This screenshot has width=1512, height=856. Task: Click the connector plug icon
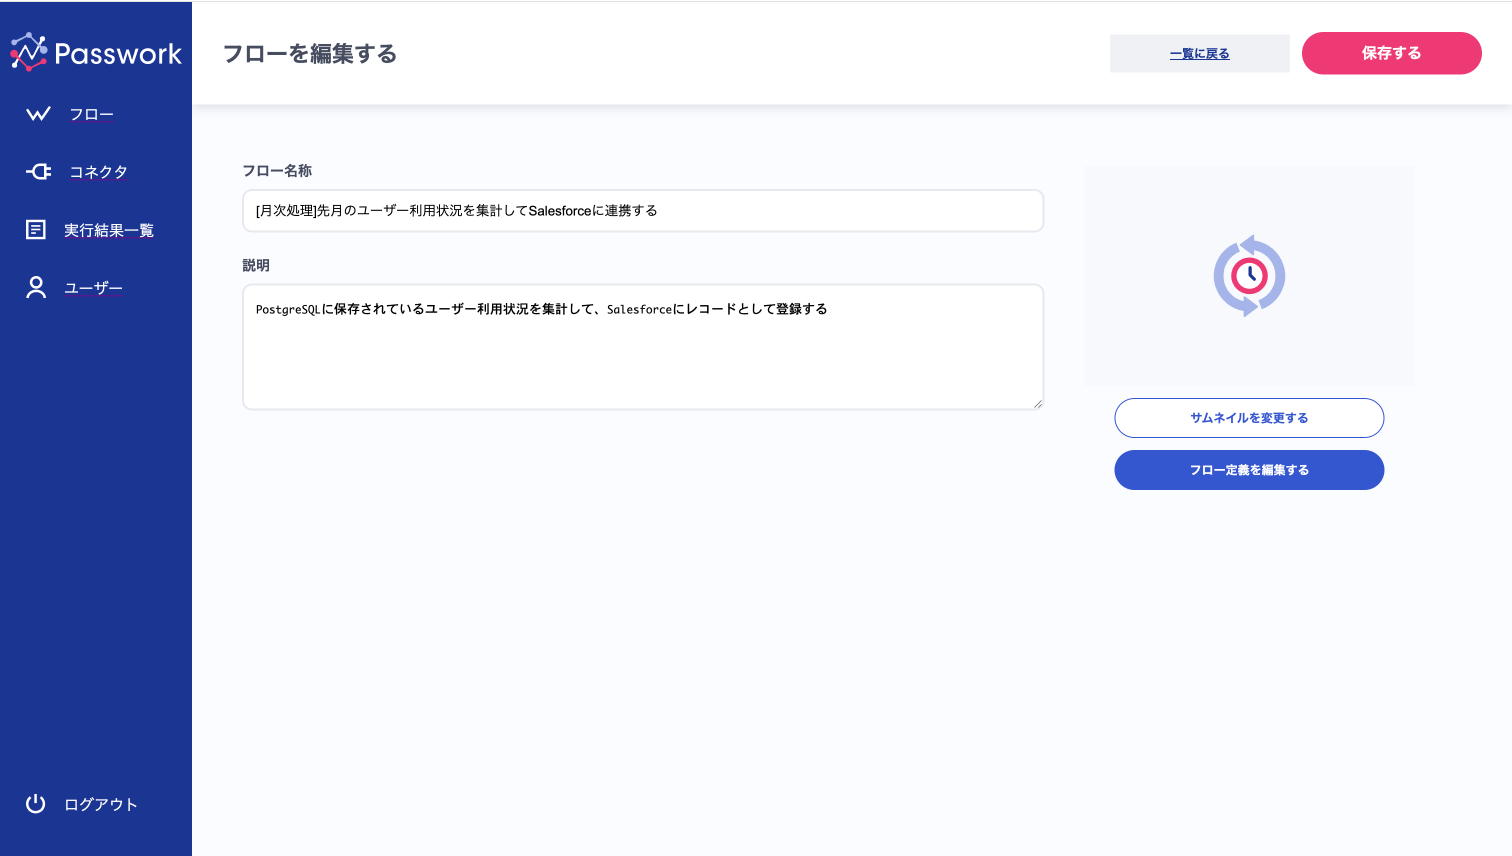coord(38,172)
